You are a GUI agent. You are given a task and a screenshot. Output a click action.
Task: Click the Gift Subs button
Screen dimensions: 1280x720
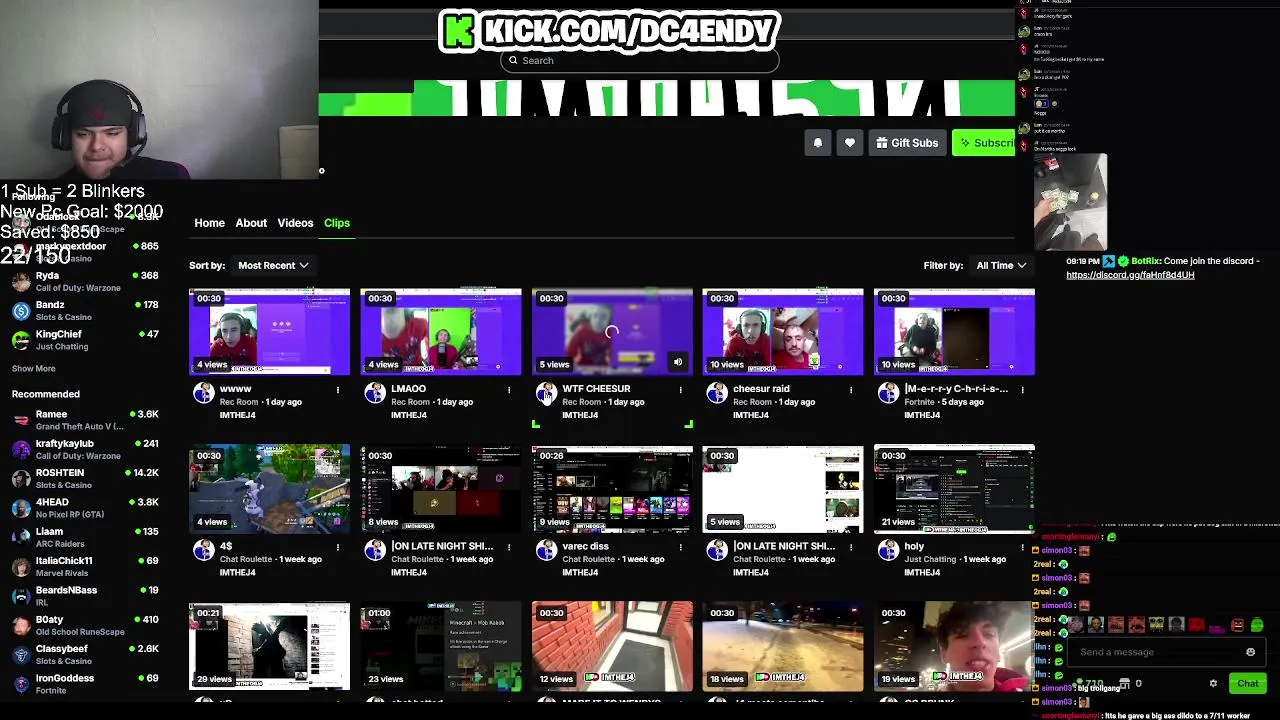point(907,143)
